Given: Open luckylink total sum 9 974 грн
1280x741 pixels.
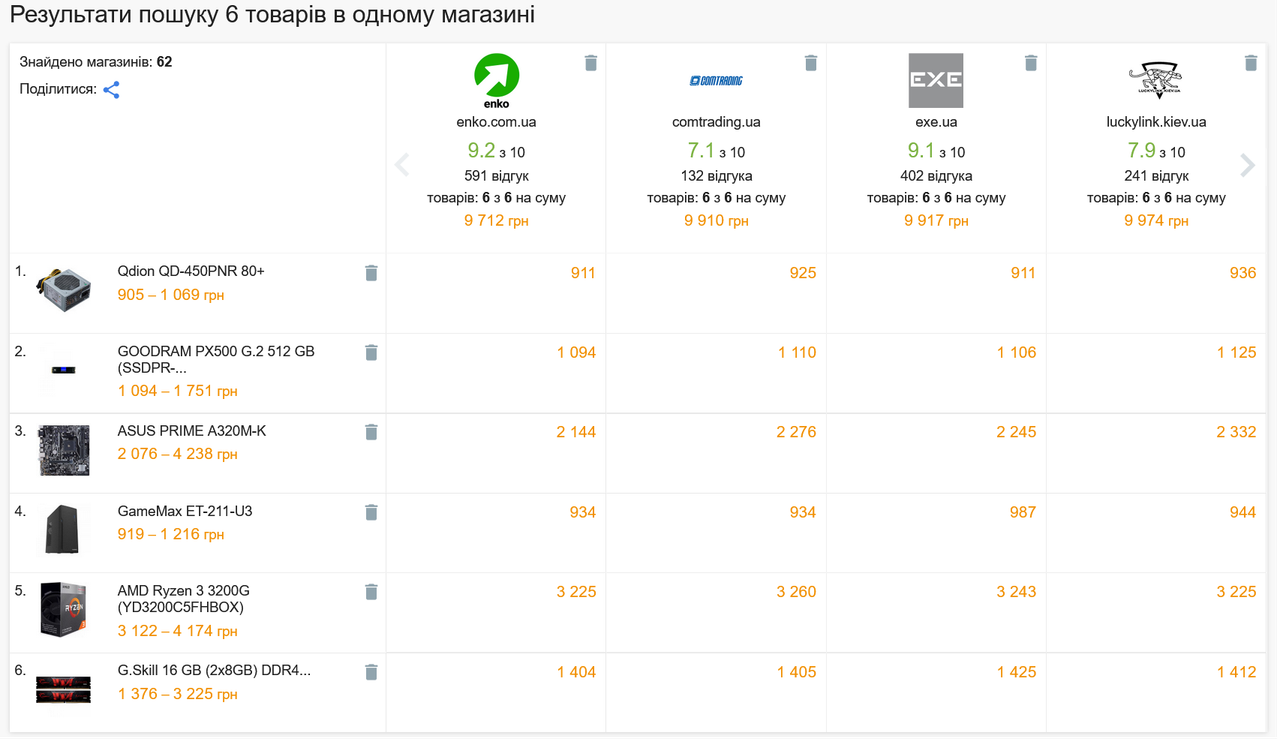Looking at the screenshot, I should tap(1156, 221).
